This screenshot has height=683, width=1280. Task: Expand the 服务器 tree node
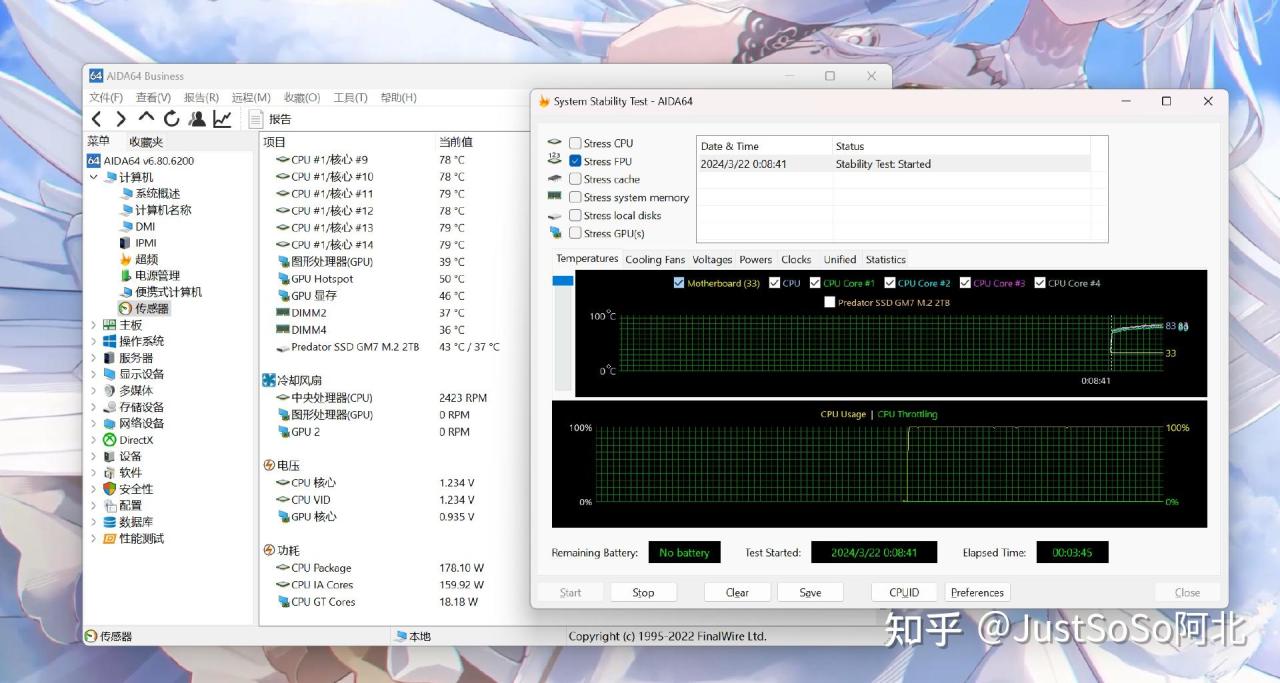(94, 358)
